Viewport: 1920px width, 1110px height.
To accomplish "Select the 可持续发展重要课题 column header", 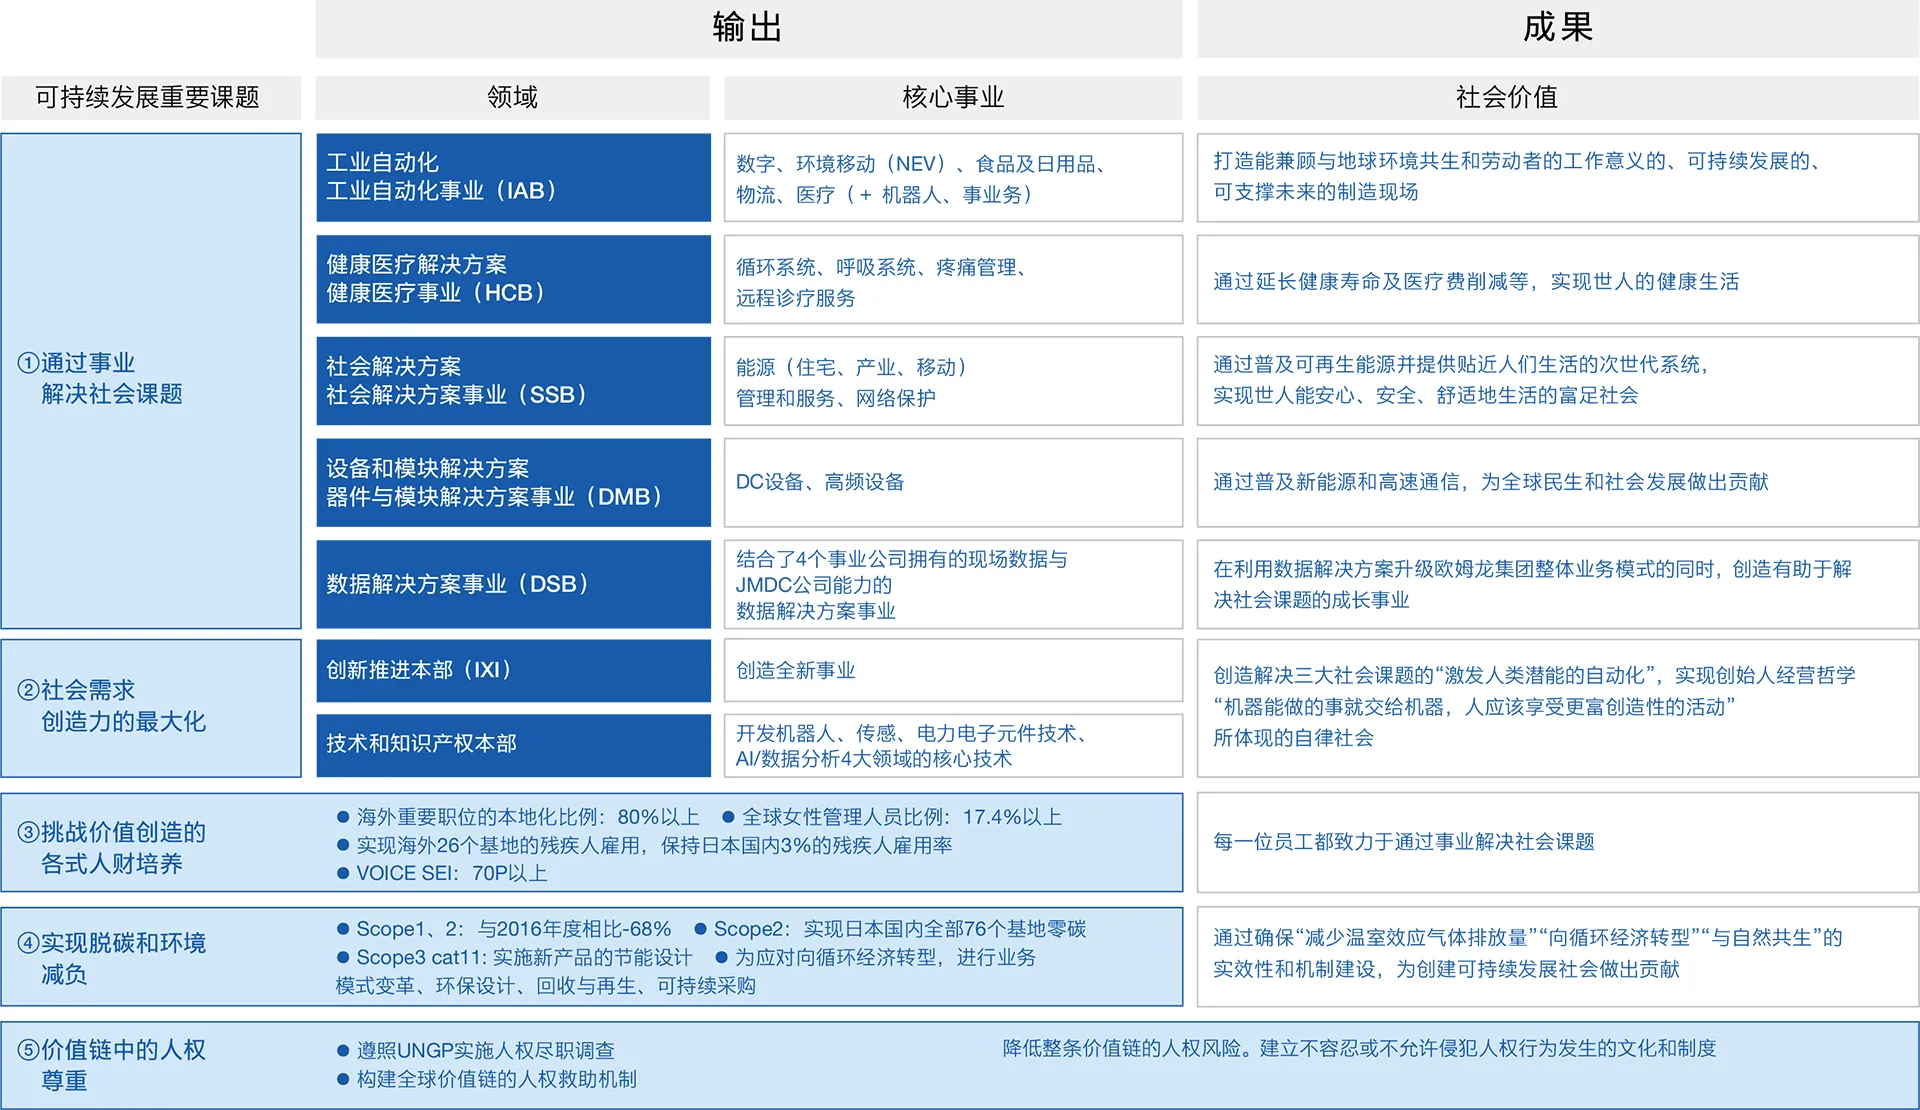I will pos(150,97).
